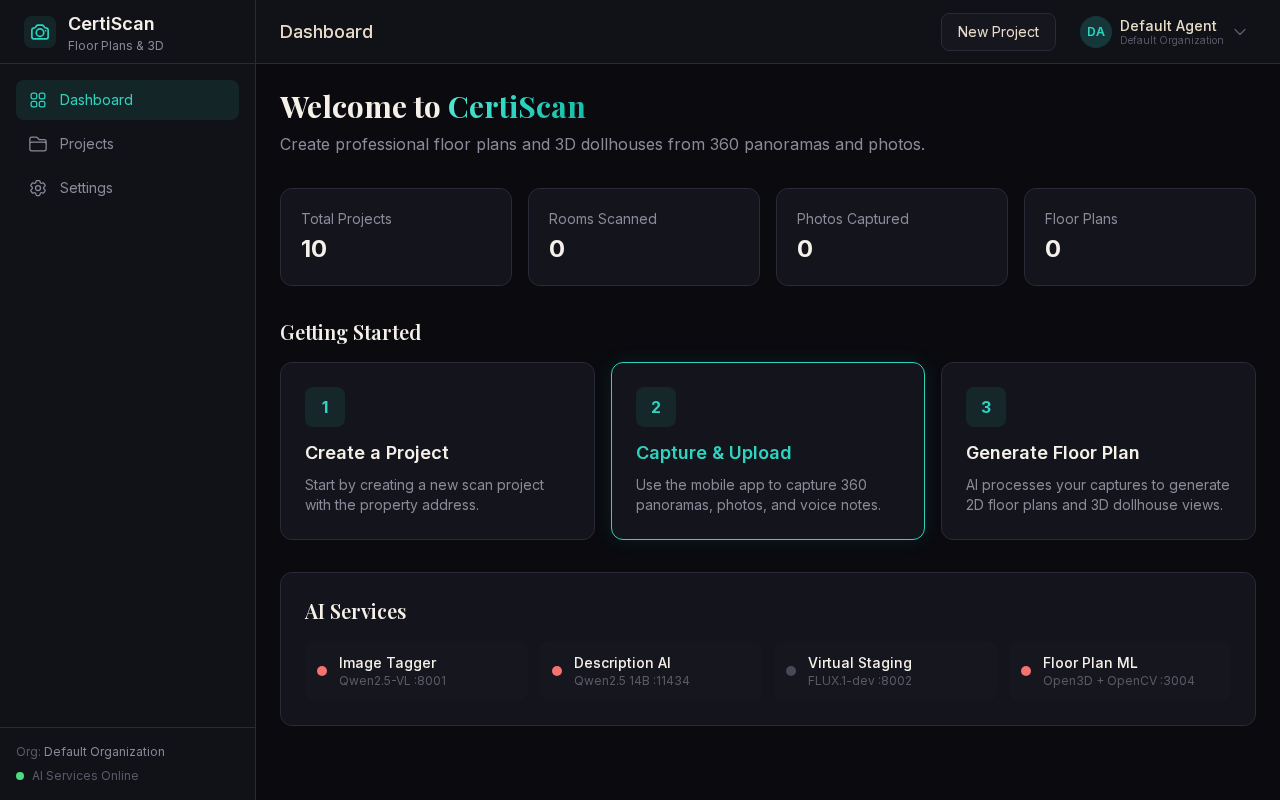Expand the Default Agent dropdown chevron
This screenshot has height=800, width=1280.
(x=1240, y=32)
